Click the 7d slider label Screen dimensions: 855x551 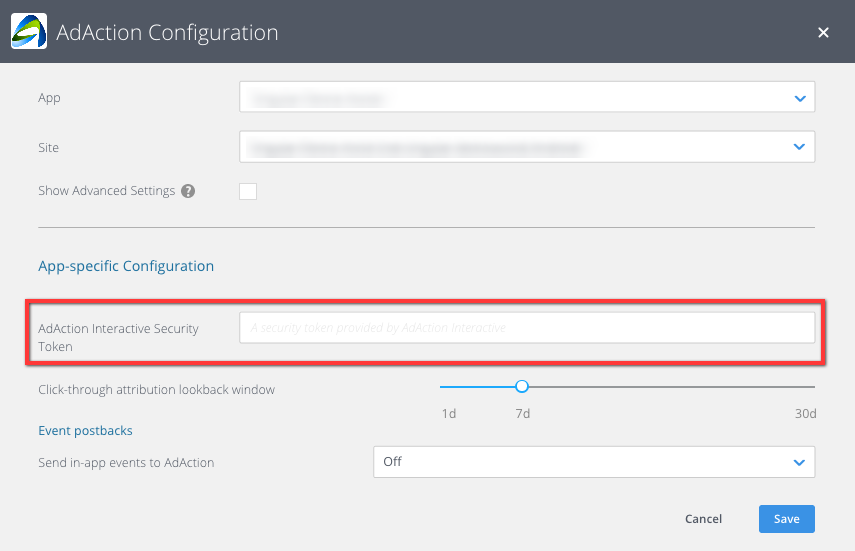click(x=523, y=414)
